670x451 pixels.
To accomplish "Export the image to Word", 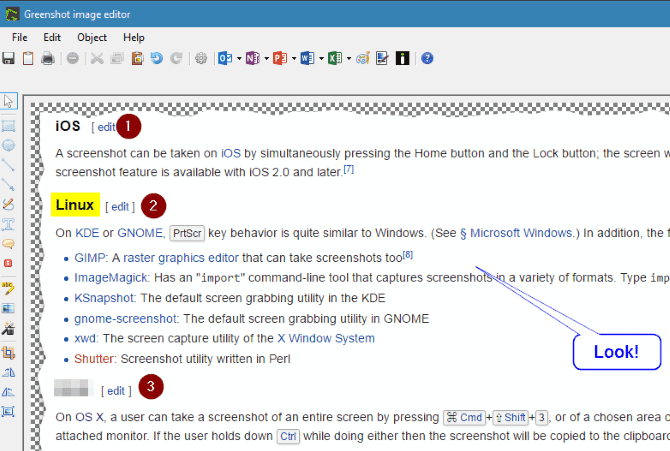I will pos(307,58).
